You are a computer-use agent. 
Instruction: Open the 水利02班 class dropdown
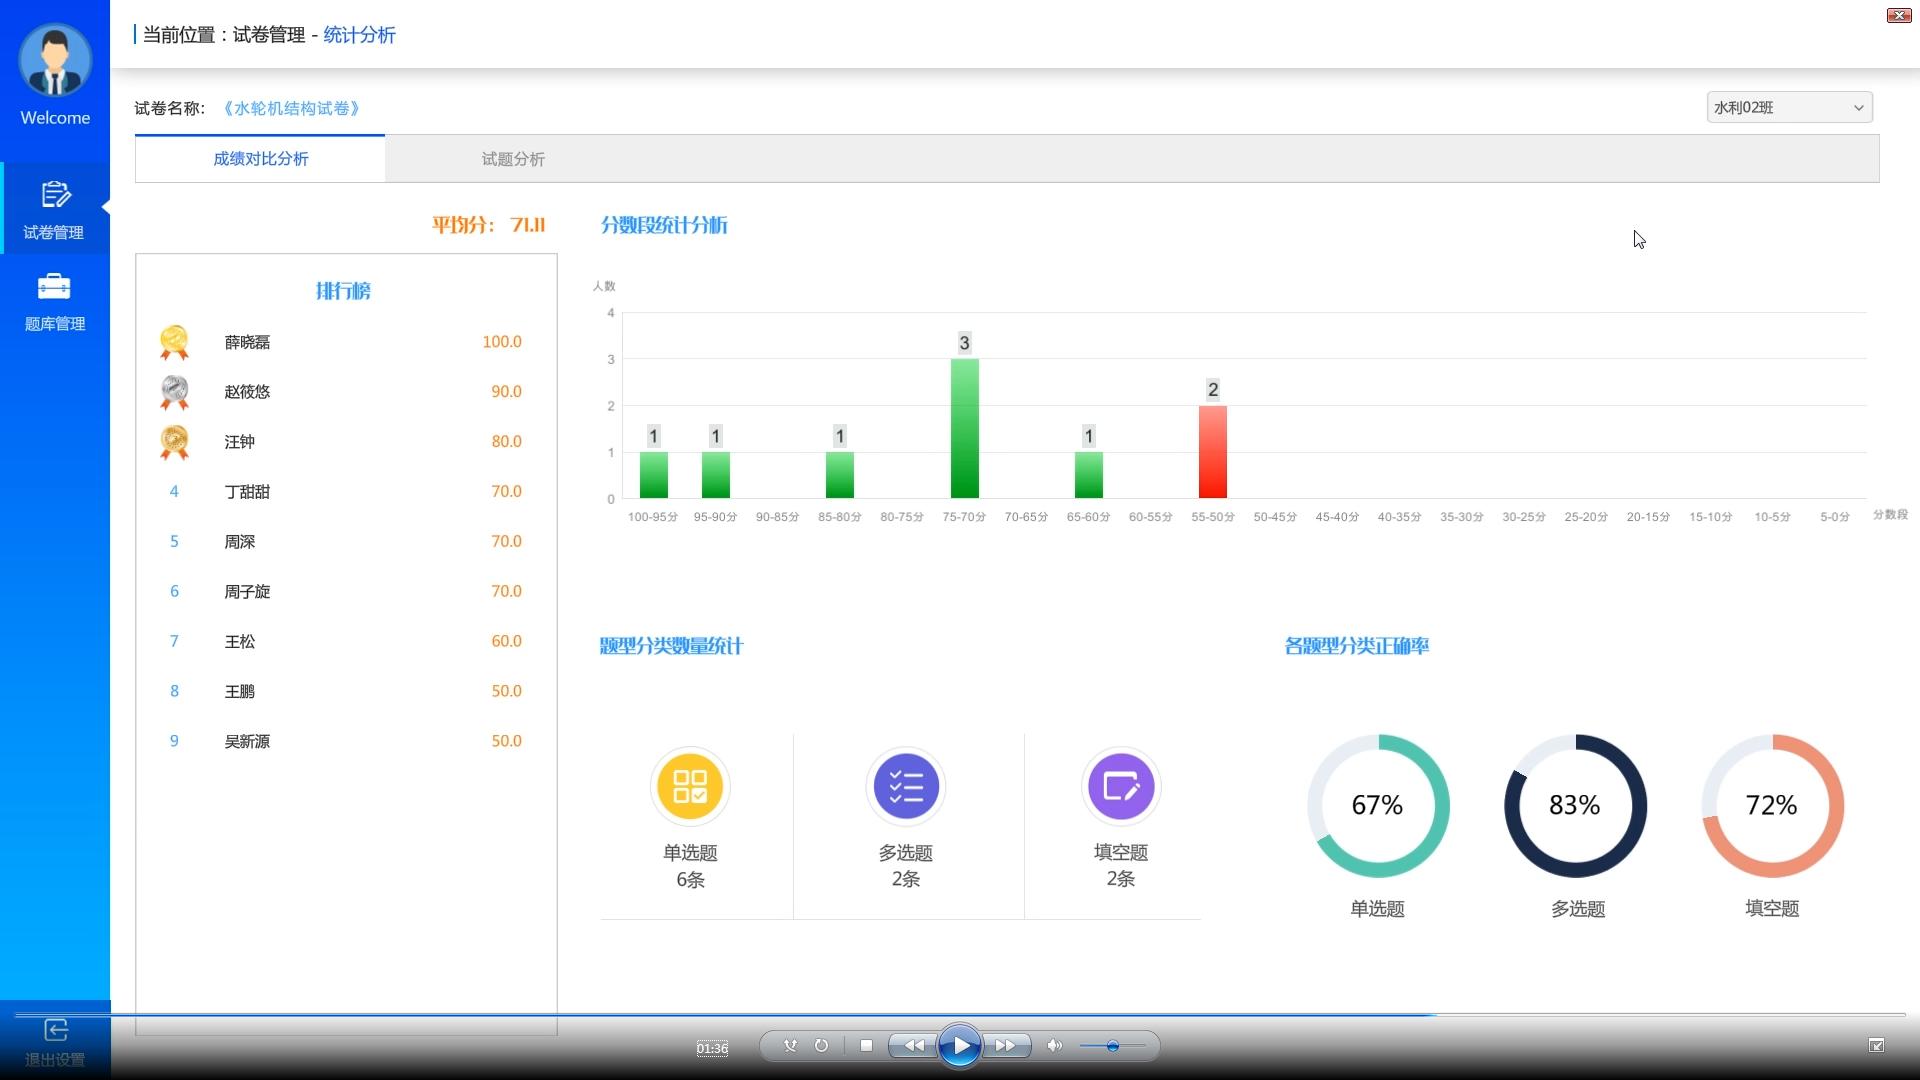click(1788, 108)
